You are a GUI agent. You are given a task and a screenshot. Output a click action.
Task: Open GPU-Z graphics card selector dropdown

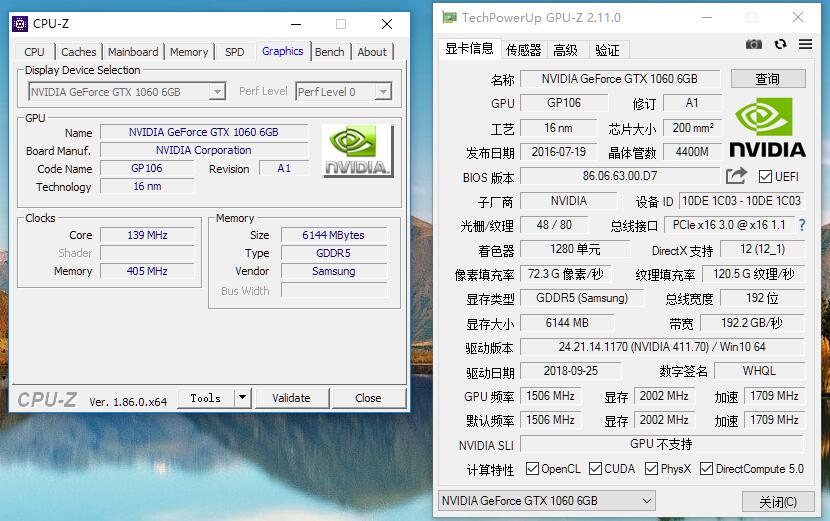pyautogui.click(x=547, y=500)
